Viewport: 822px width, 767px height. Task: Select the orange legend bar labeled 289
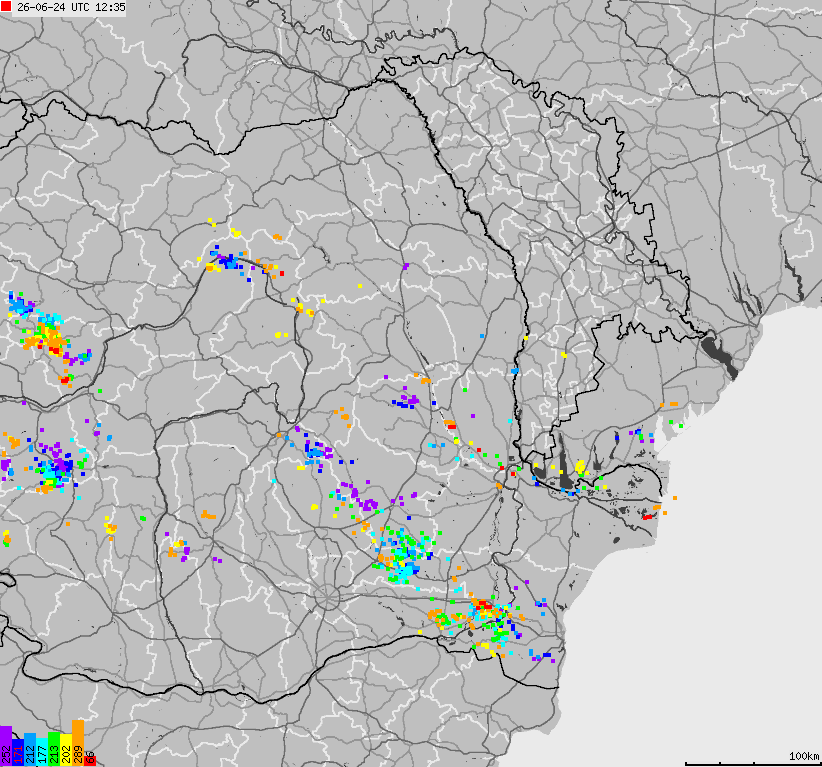click(78, 743)
